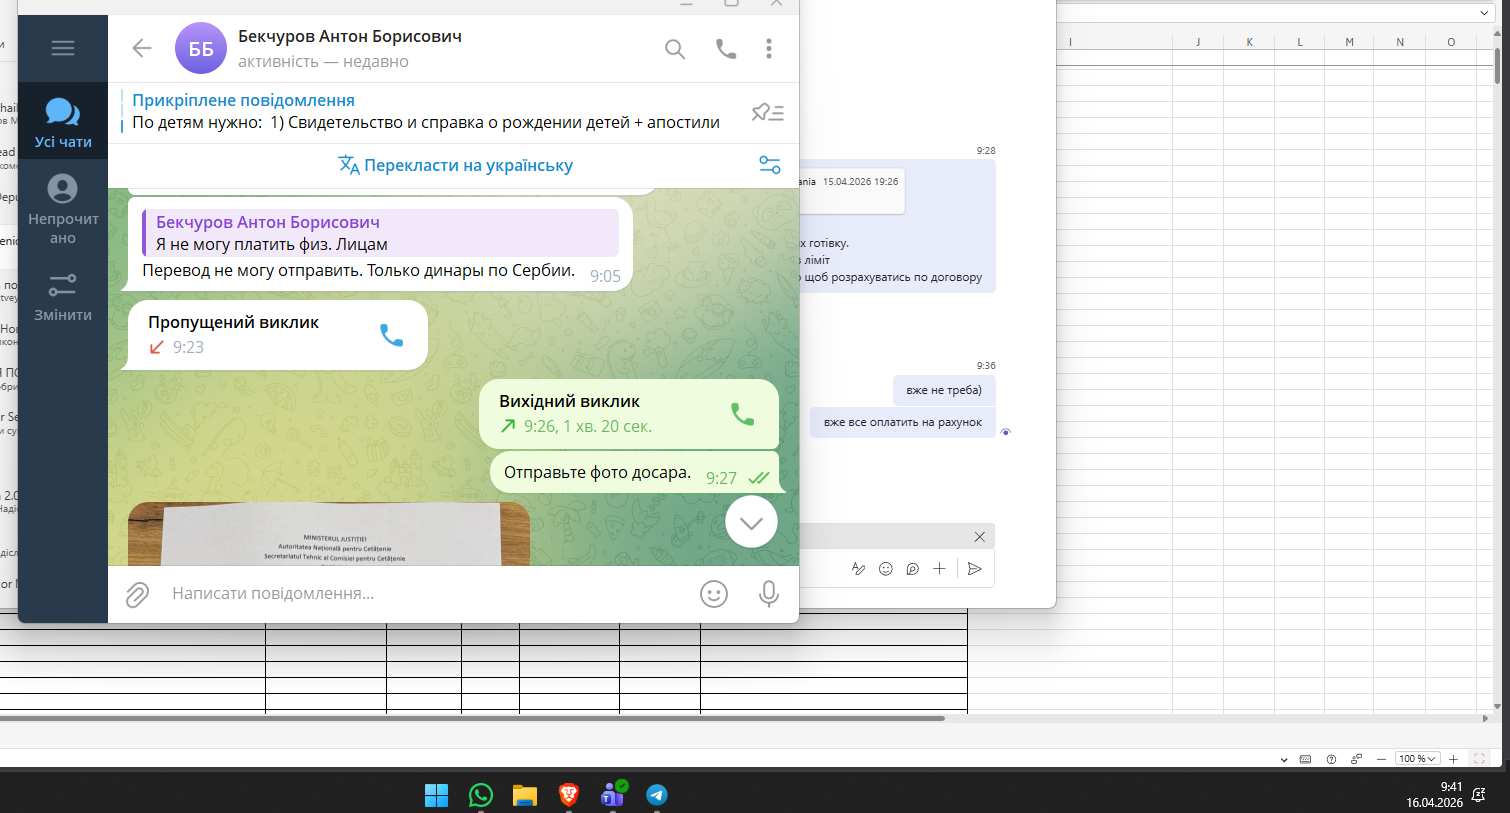
Task: Open the spreadsheet 100 % zoom dropdown
Action: click(x=1418, y=759)
